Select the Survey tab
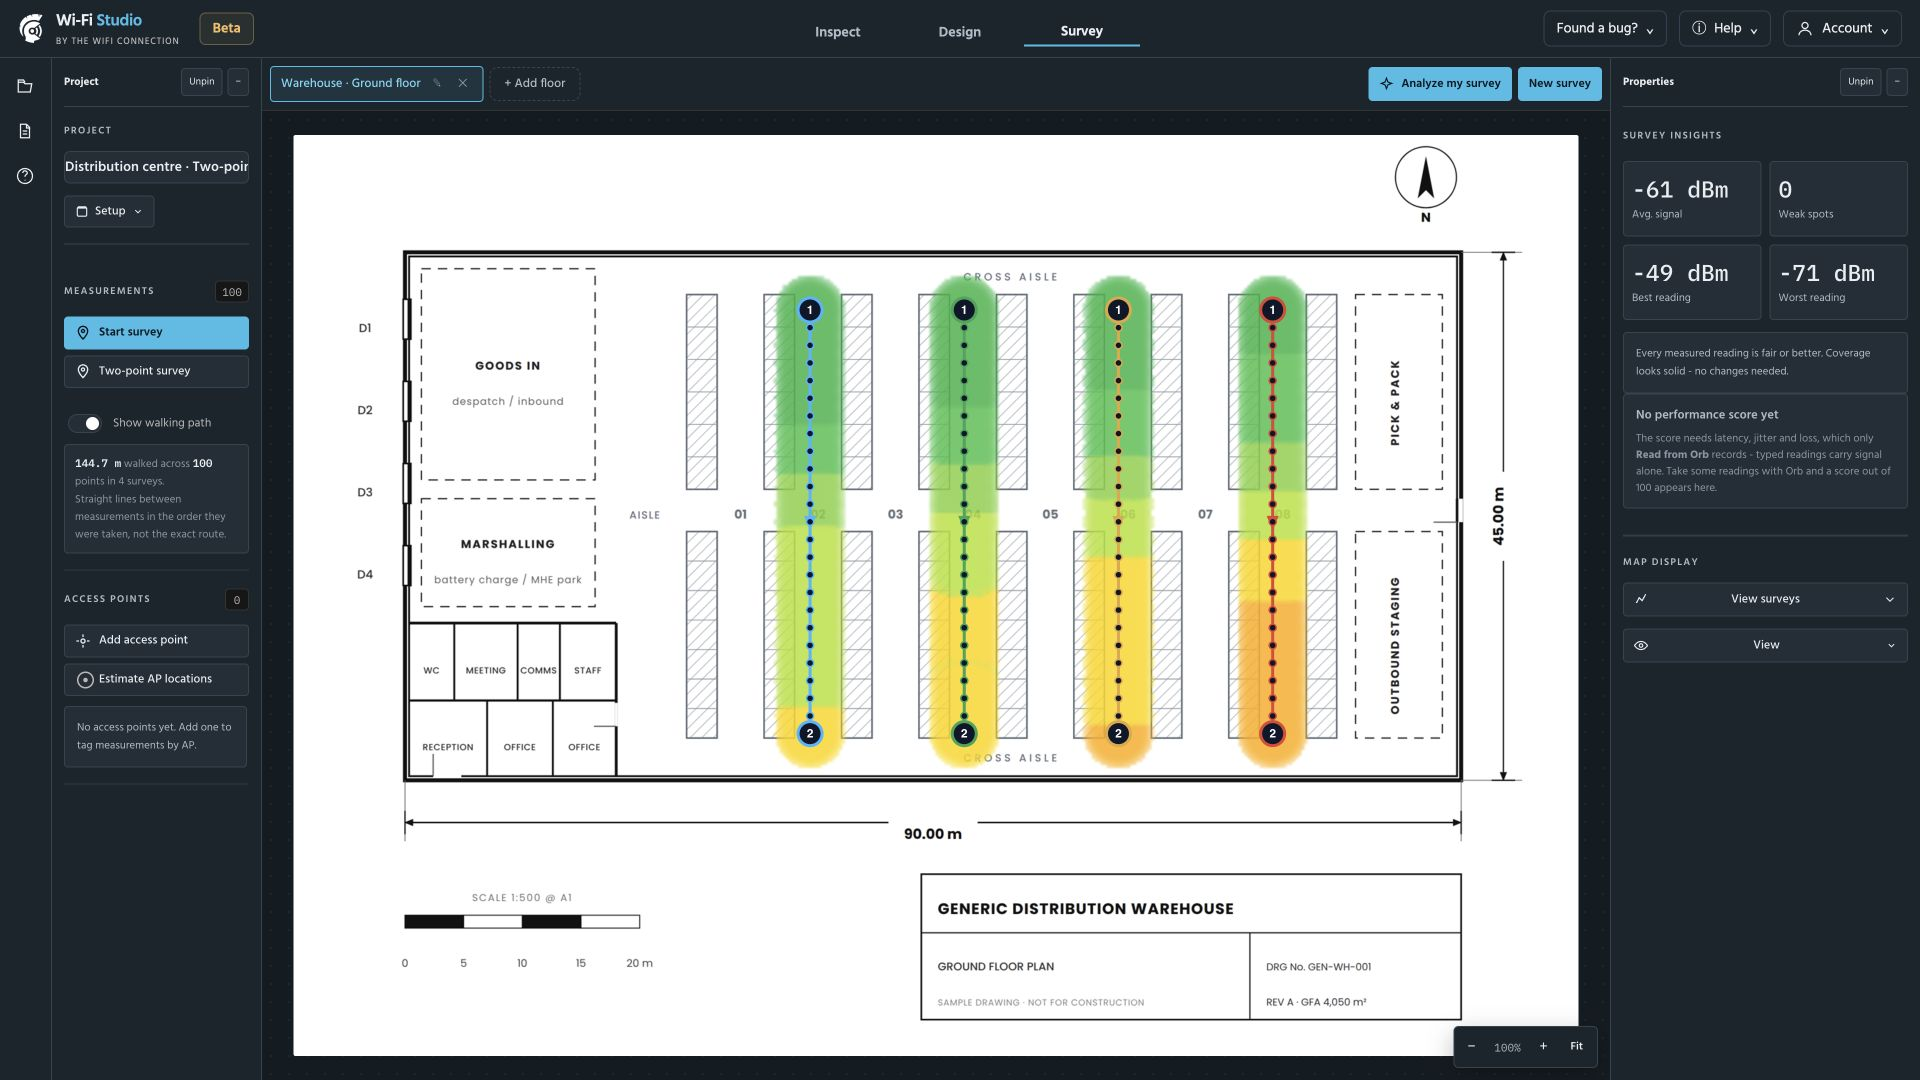 [x=1081, y=31]
